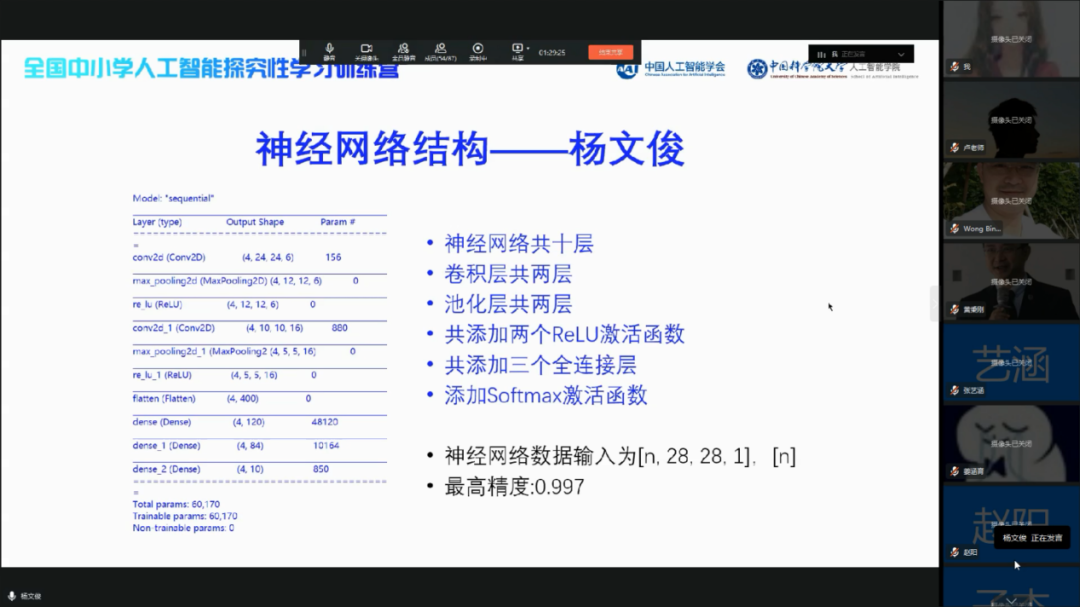
Task: Expand the share options arrow
Action: 528,48
